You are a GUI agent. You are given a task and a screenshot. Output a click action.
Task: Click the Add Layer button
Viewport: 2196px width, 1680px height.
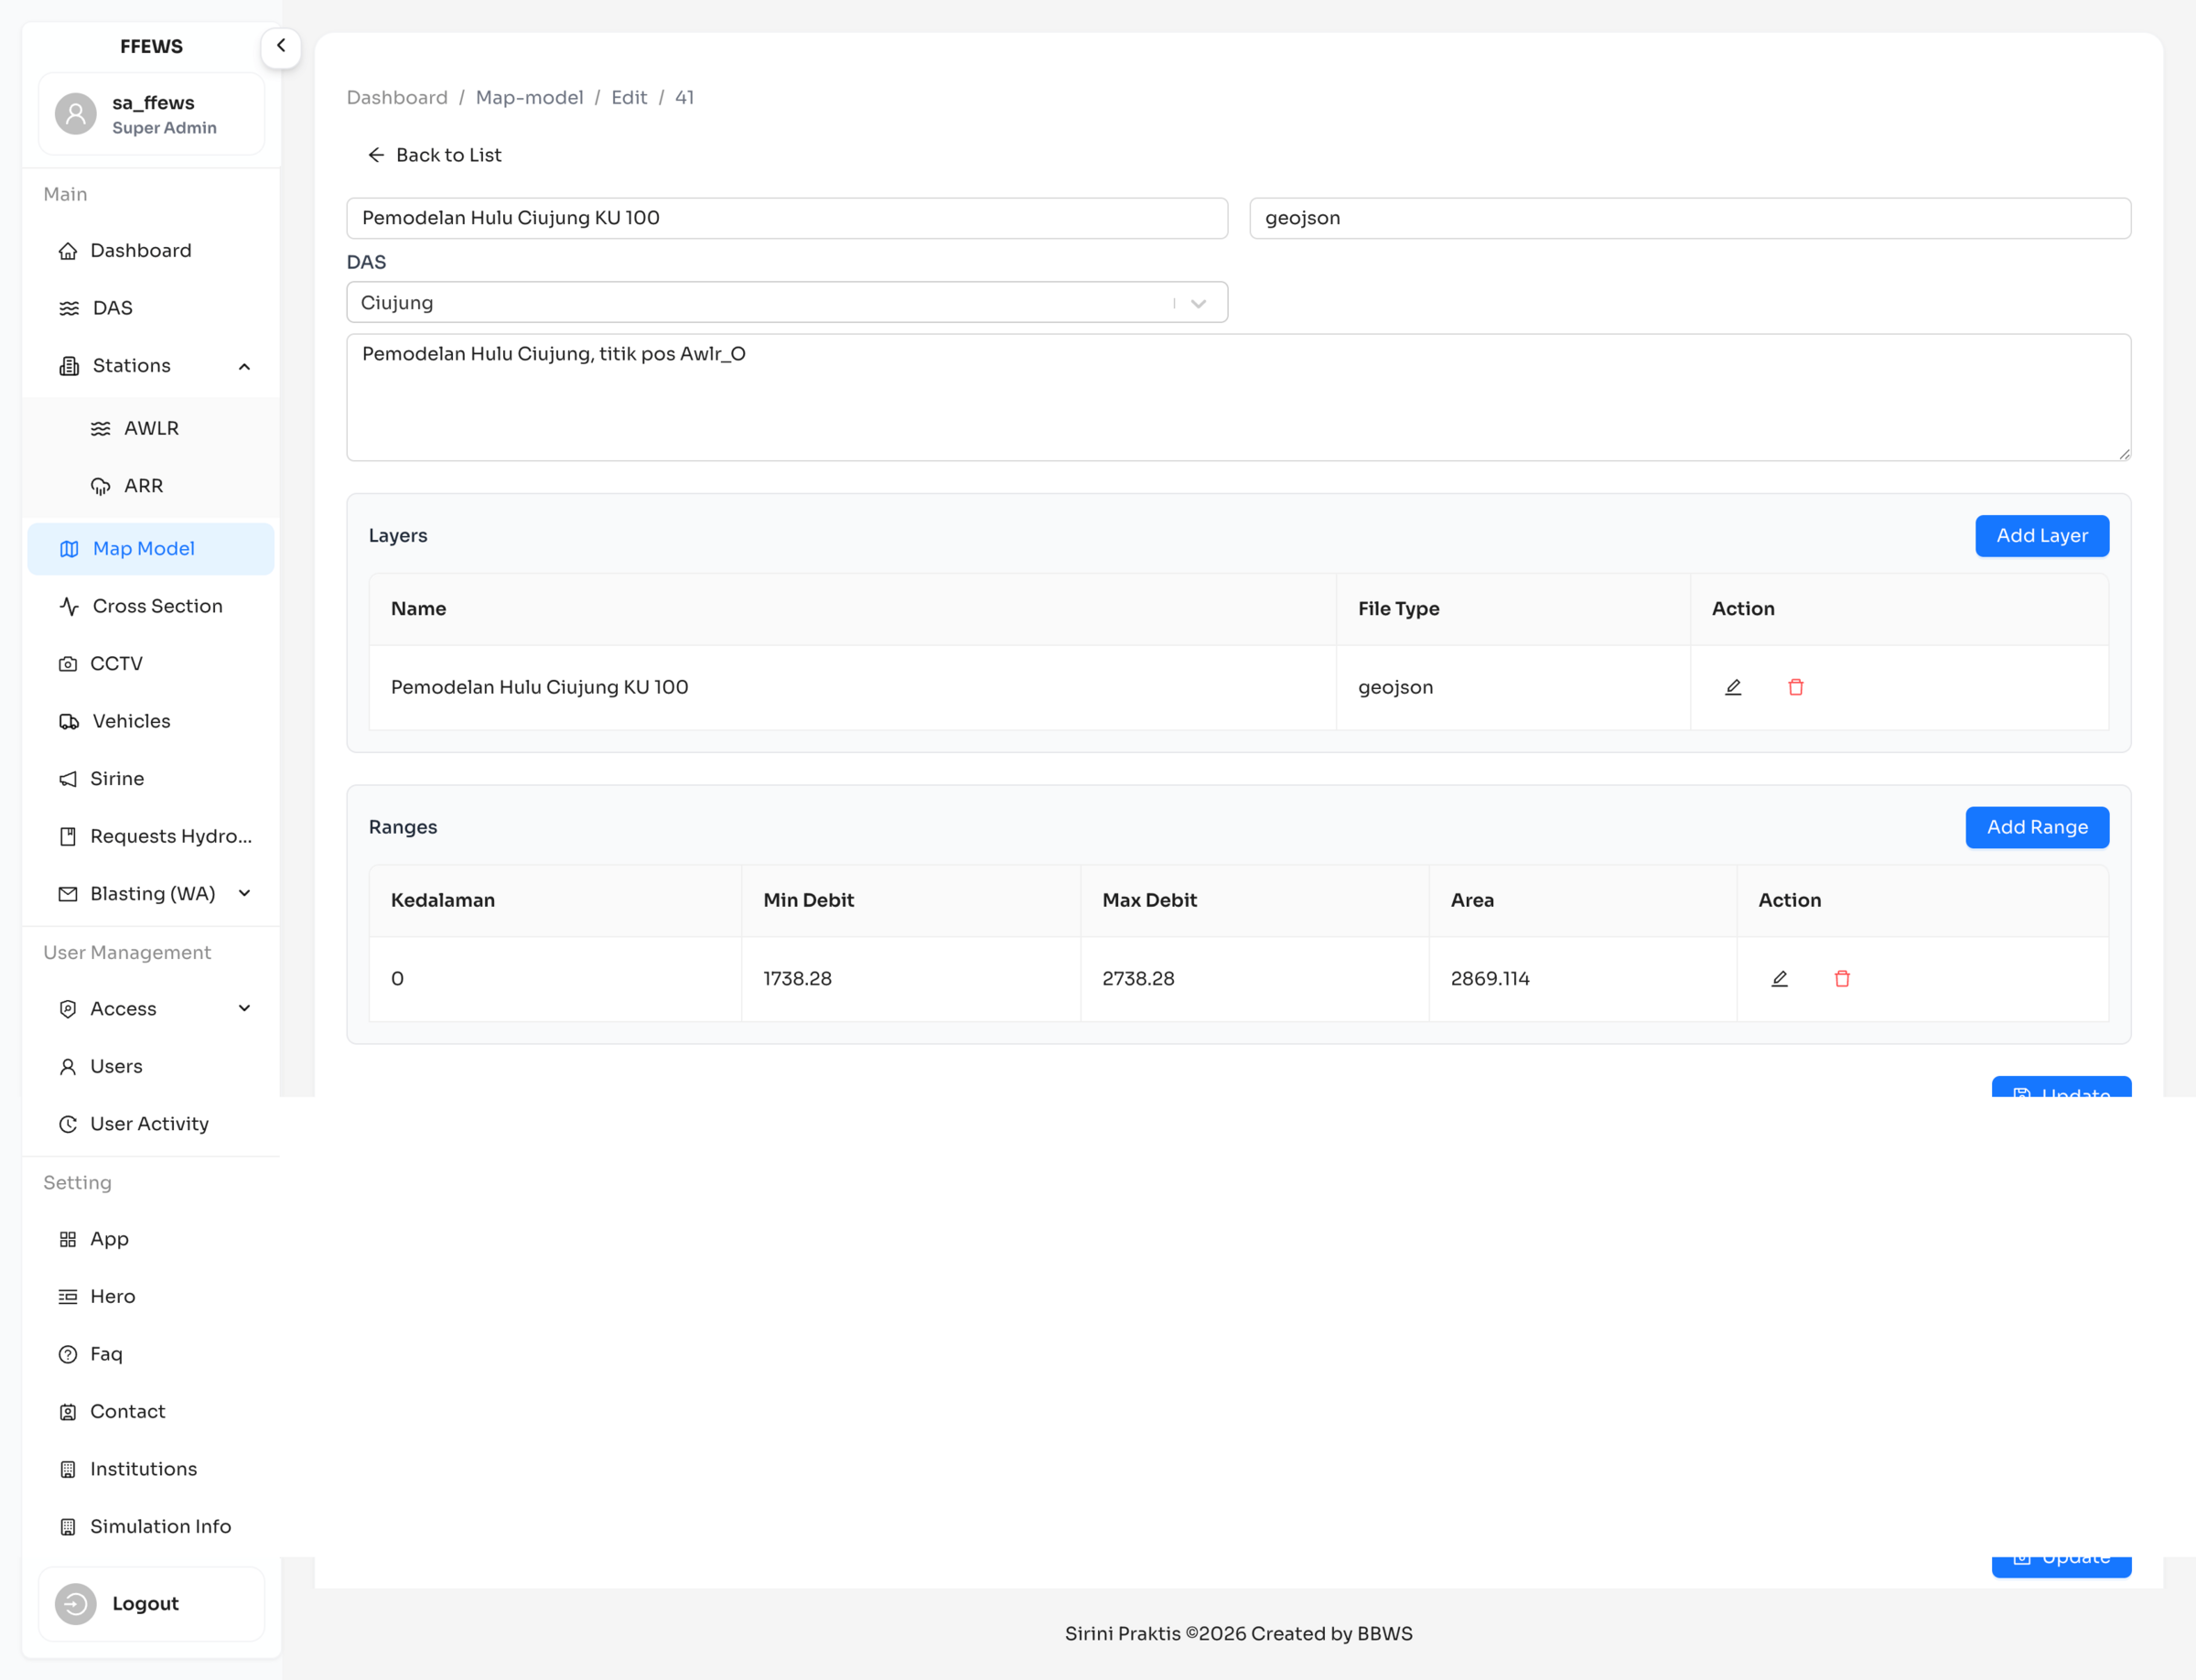[2042, 536]
